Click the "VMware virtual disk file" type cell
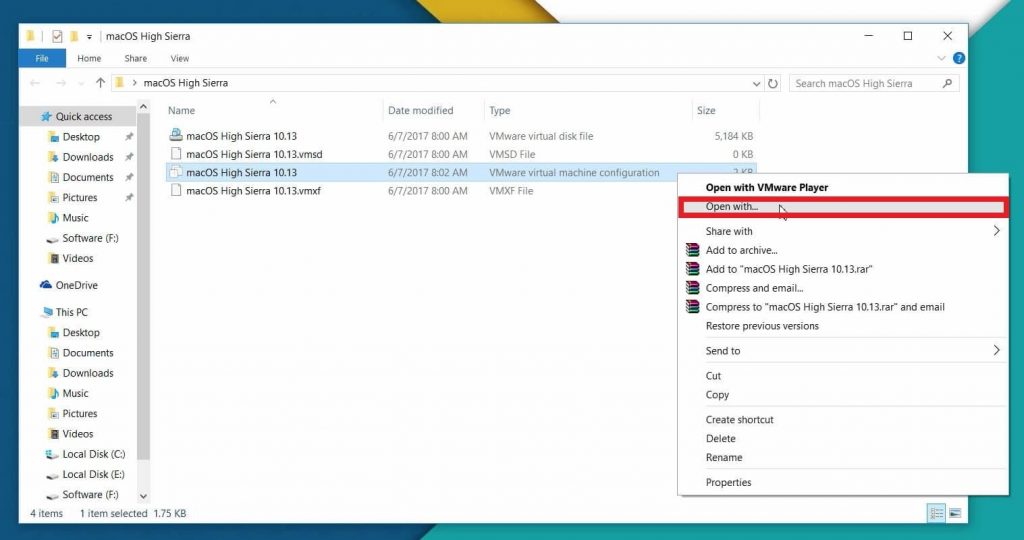The width and height of the screenshot is (1024, 540). point(541,136)
